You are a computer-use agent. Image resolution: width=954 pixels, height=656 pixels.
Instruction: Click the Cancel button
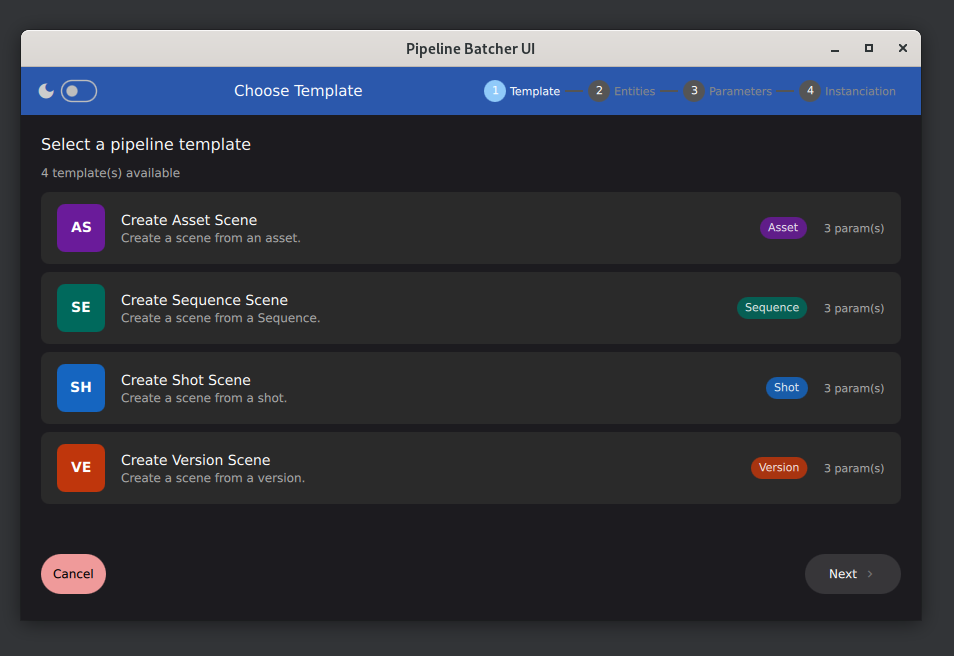pos(73,574)
